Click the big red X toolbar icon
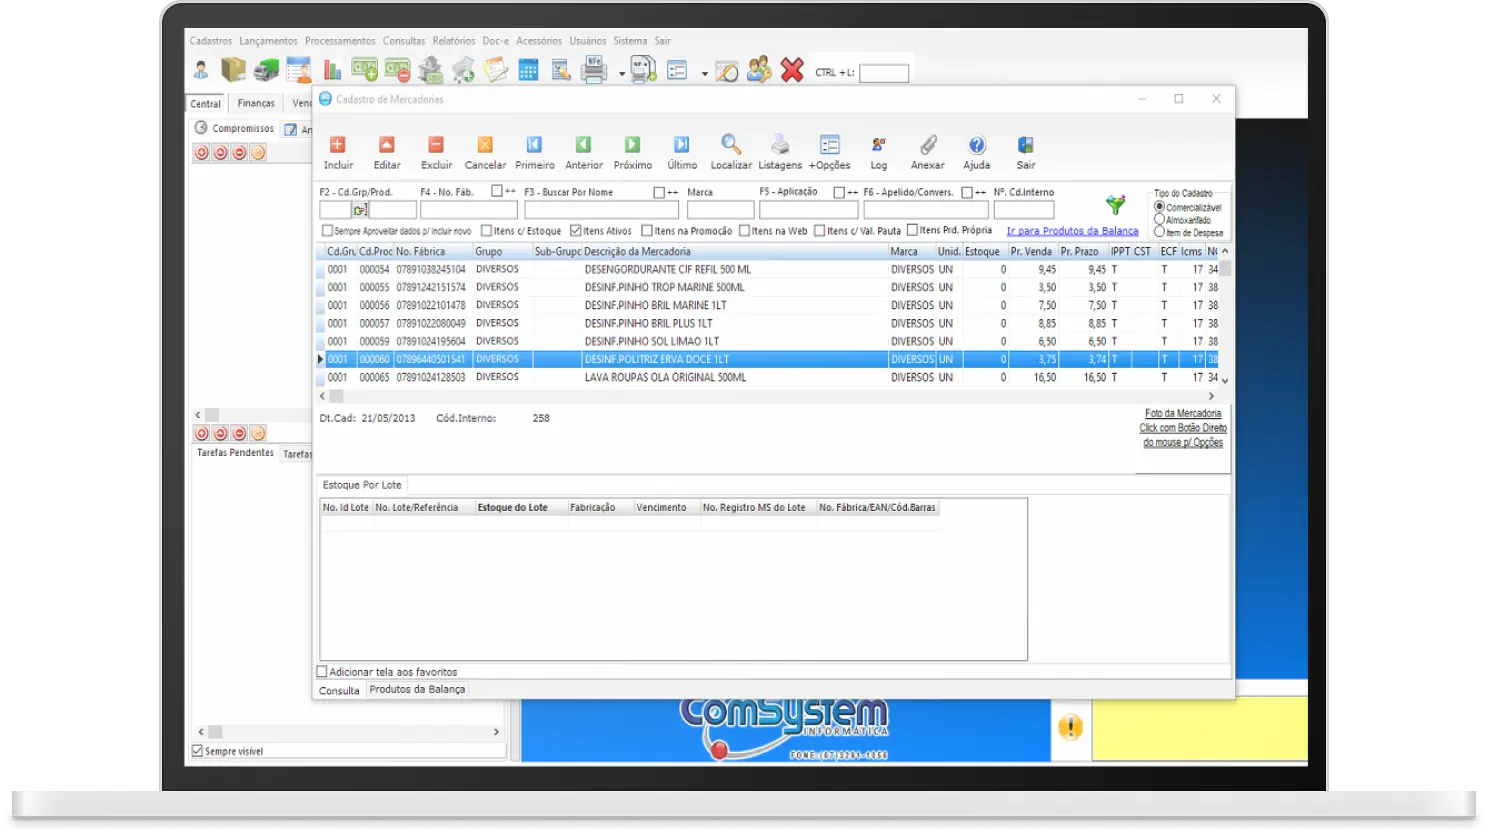Screen dimensions: 1488x831 792,70
